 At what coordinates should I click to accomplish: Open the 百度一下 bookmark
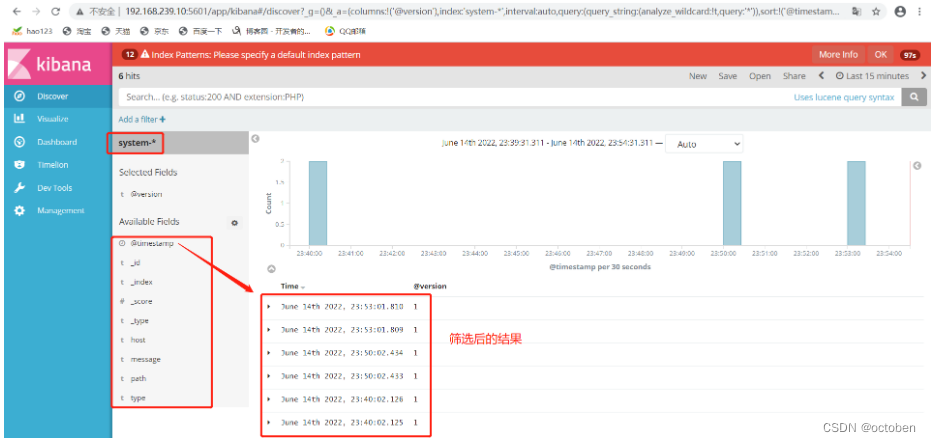(x=201, y=31)
